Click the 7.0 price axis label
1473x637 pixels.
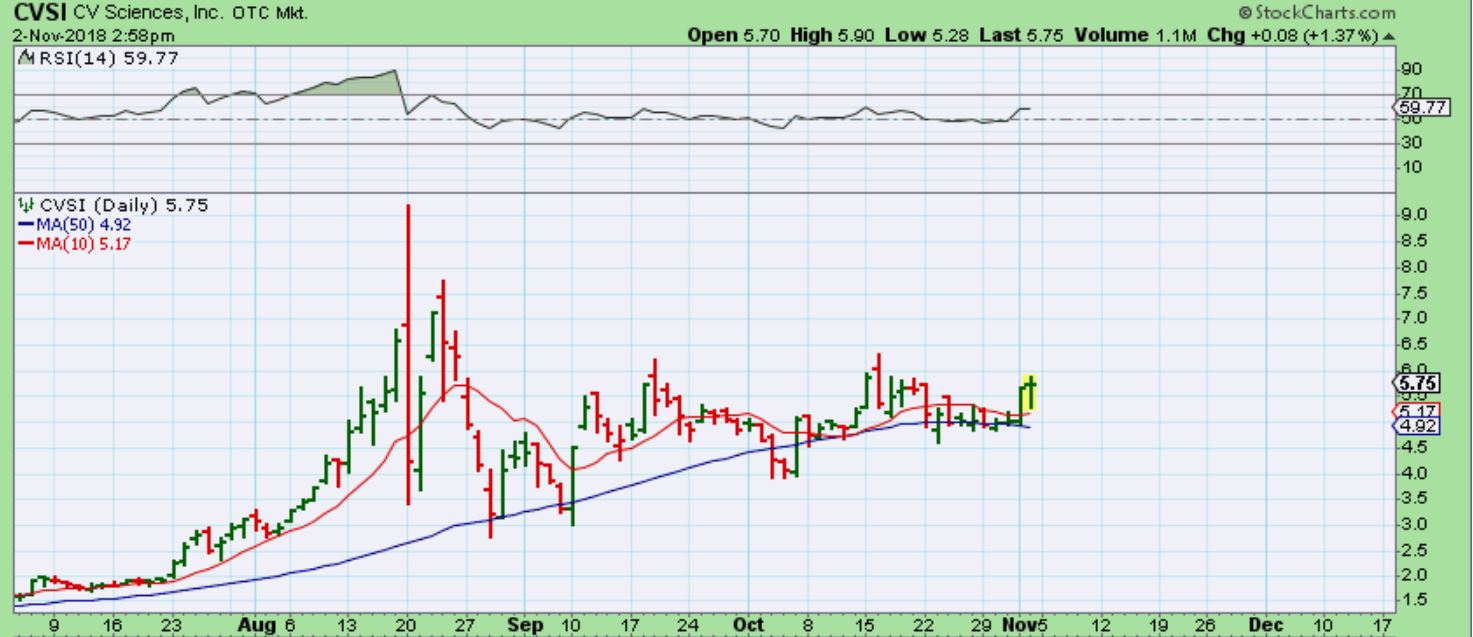point(1413,318)
